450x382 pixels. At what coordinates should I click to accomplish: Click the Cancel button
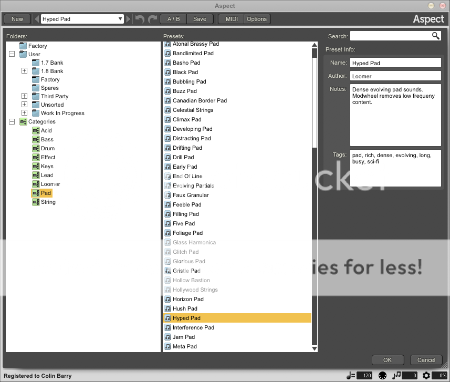426,360
